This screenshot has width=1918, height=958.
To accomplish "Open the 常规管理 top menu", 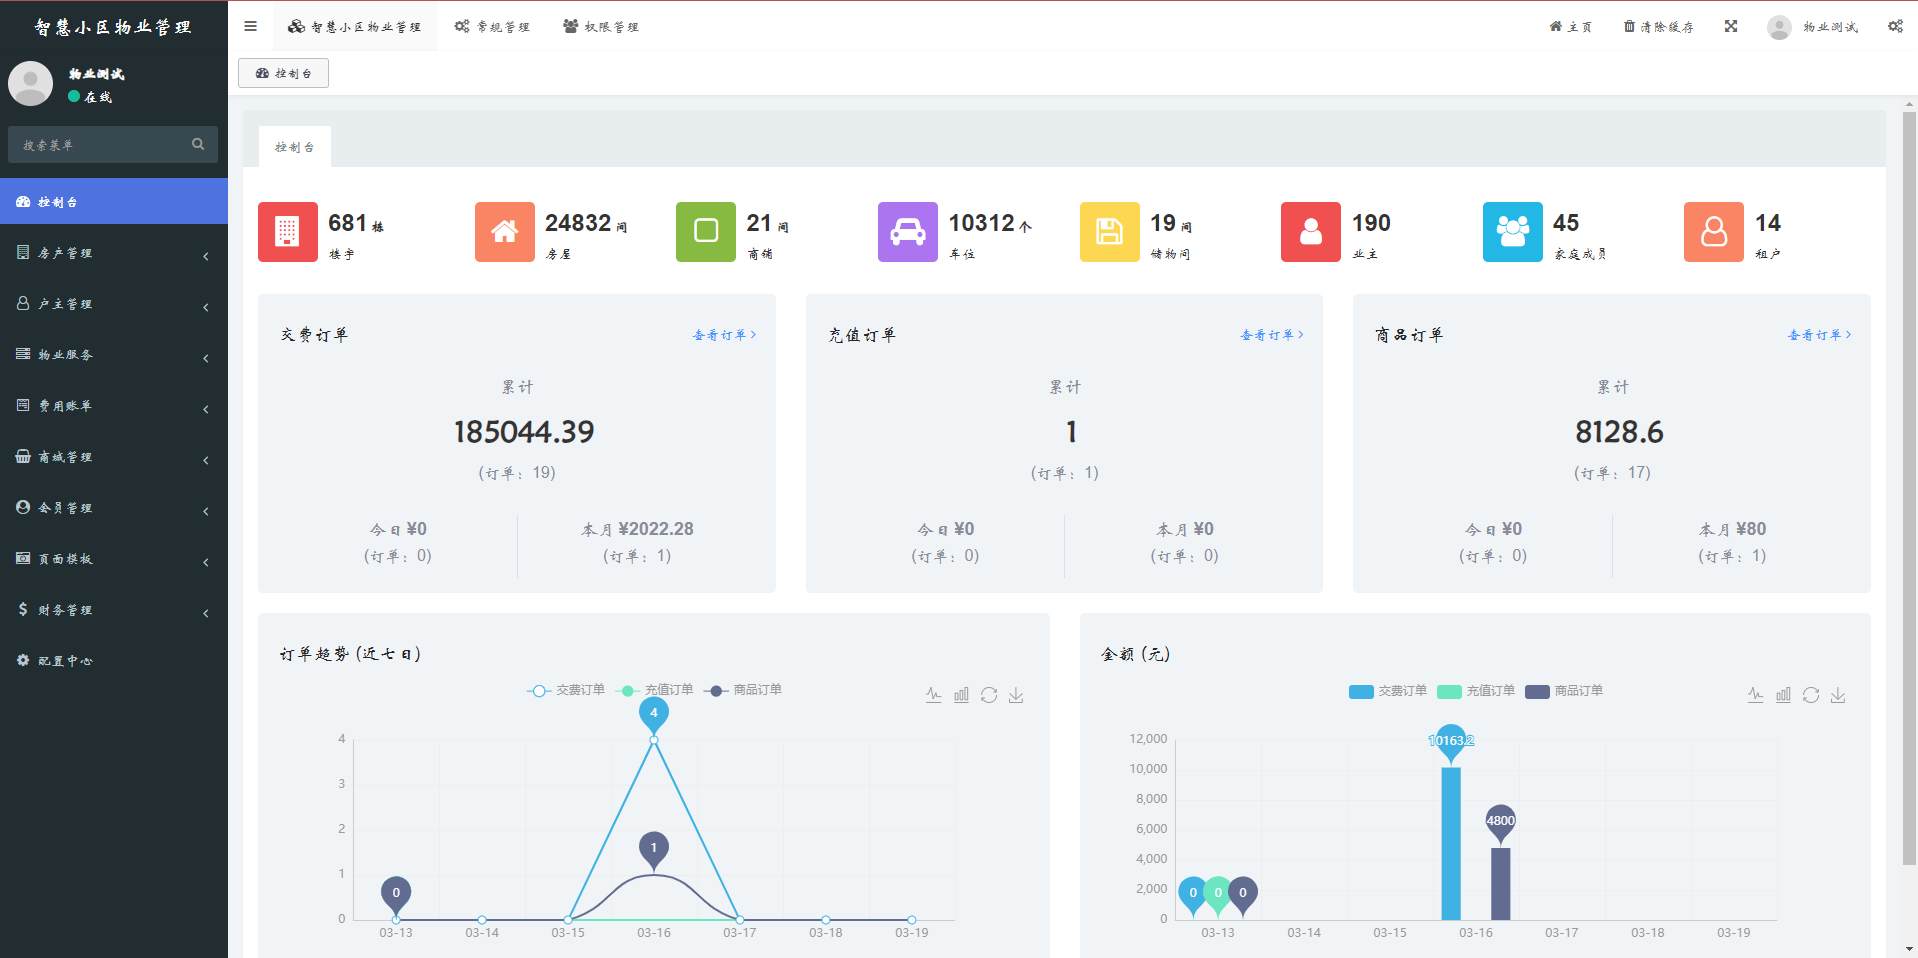I will (492, 26).
